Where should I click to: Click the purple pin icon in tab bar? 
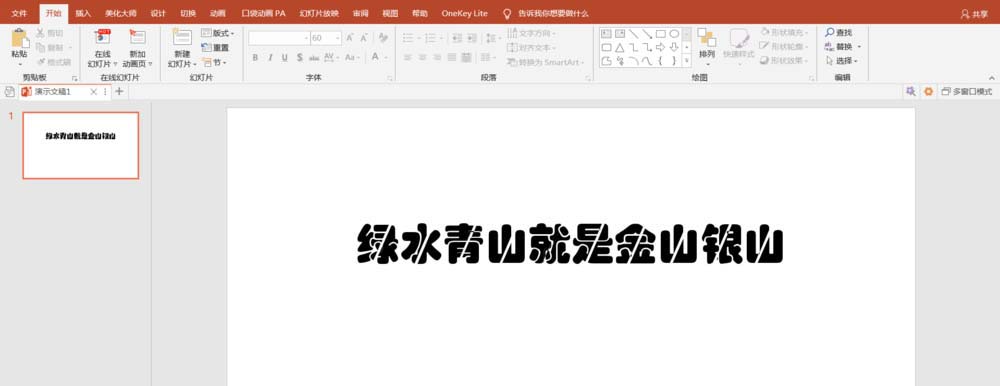click(910, 92)
